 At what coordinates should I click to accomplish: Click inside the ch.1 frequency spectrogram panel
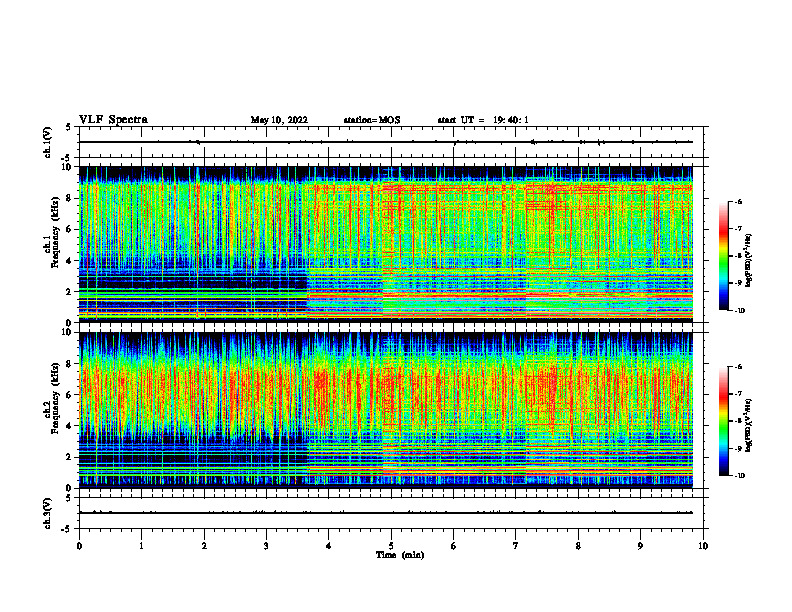[391, 244]
